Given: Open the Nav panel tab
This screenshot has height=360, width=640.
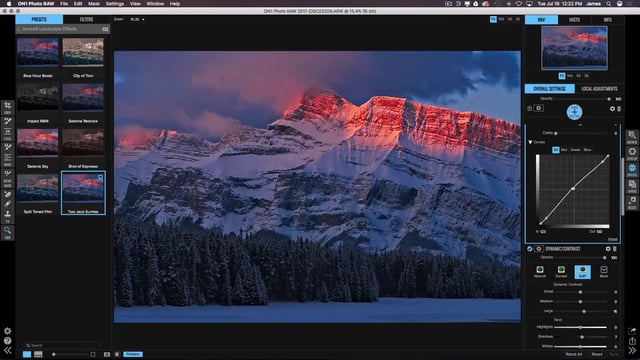Looking at the screenshot, I should tap(541, 20).
